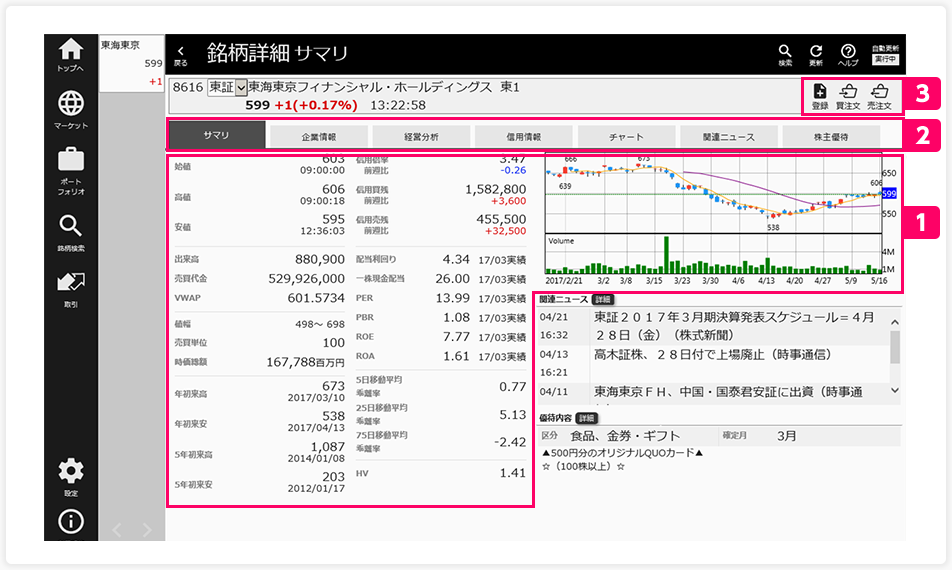Viewport: 952px width, 570px height.
Task: Switch to 株主優待 tab
Action: [x=831, y=137]
